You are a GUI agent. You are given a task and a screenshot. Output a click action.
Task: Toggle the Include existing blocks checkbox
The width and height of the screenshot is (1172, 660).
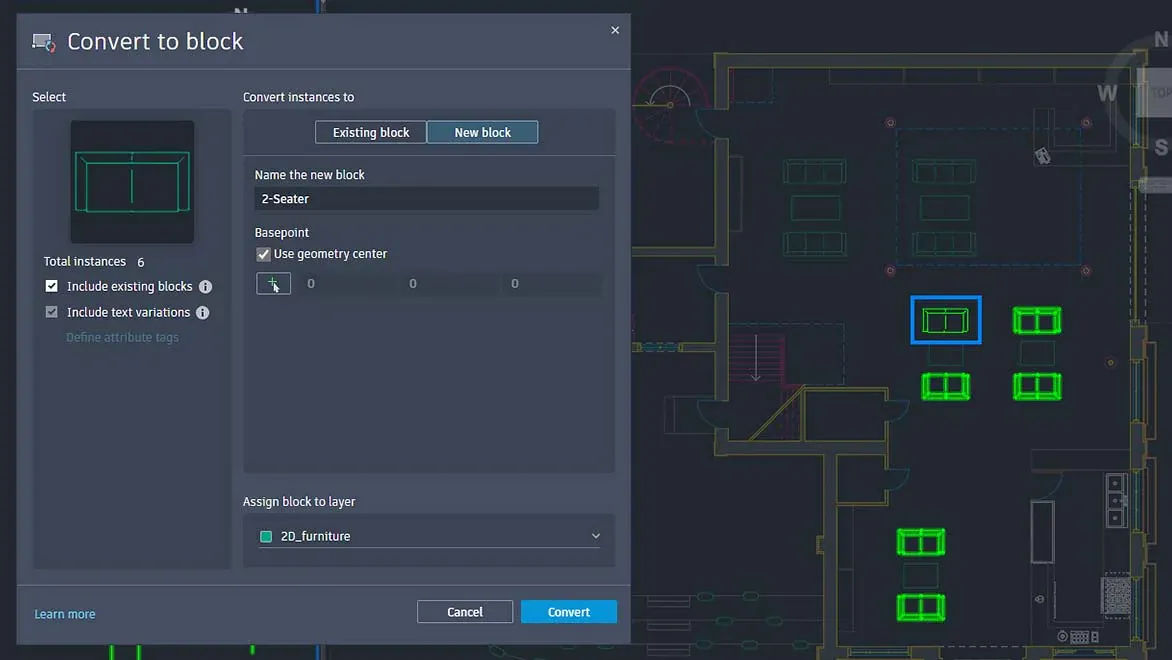coord(52,287)
